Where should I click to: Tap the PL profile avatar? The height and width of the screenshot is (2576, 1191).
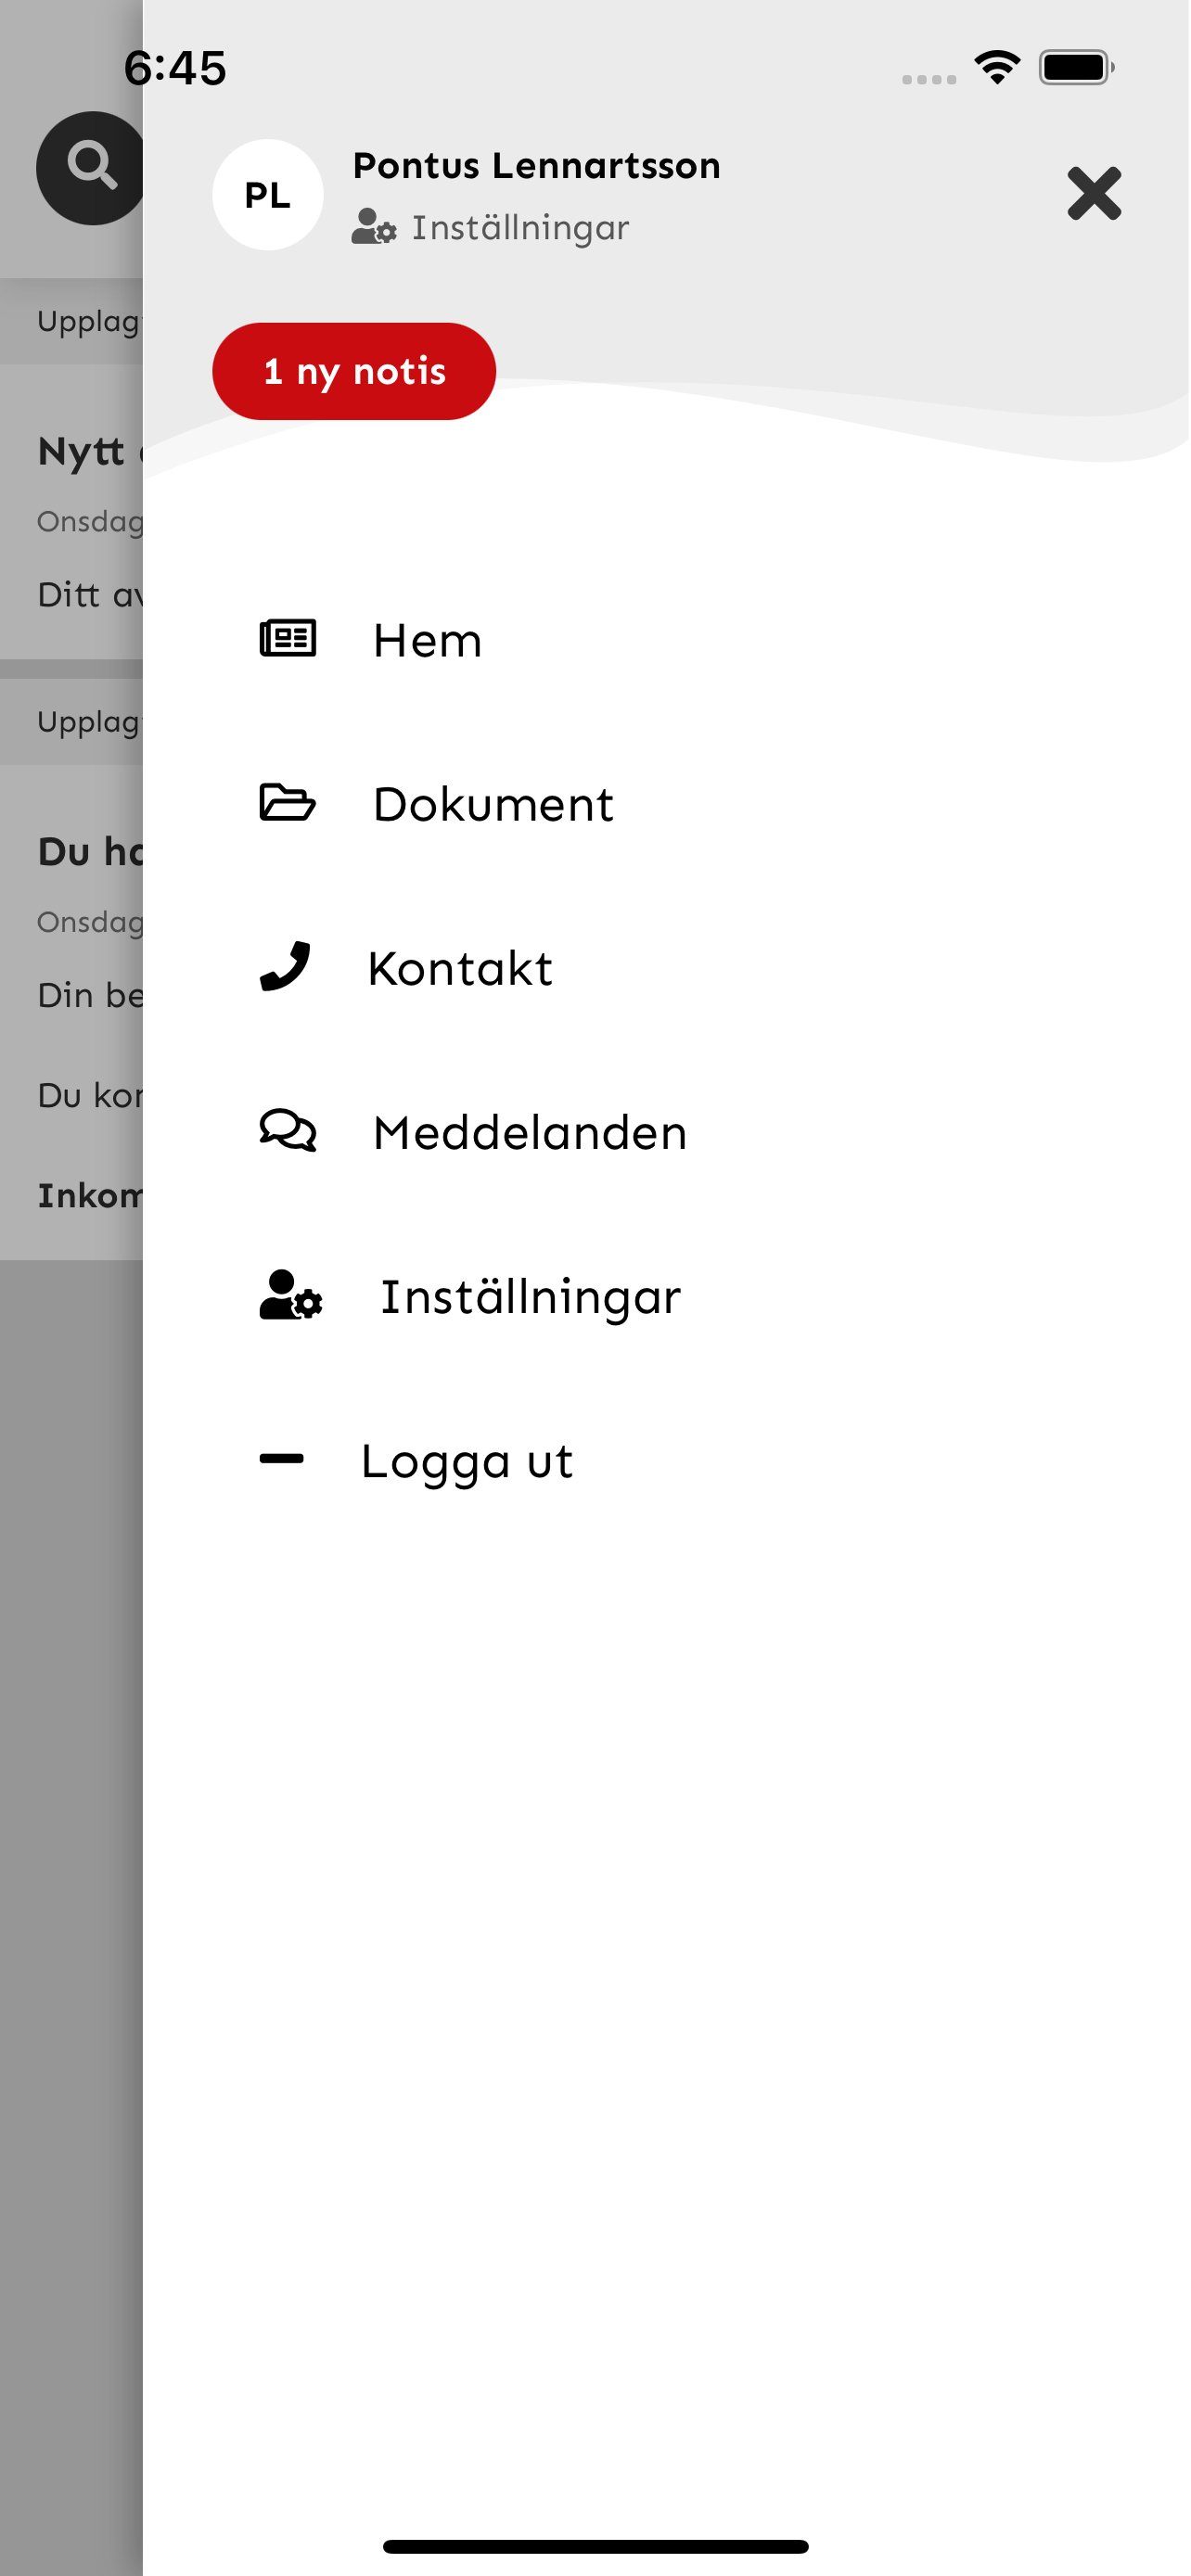[x=267, y=195]
